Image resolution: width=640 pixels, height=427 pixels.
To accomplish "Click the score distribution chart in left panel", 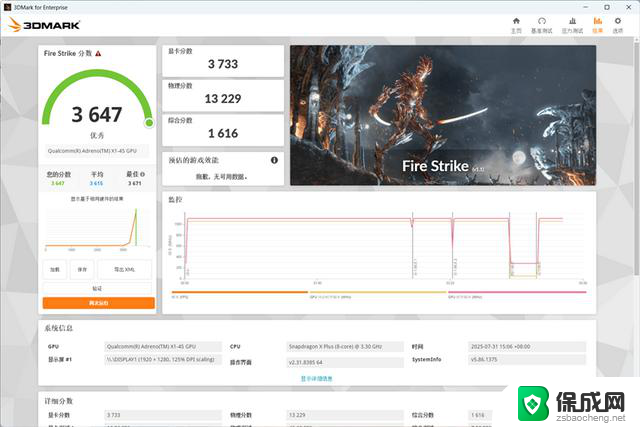I will click(97, 227).
